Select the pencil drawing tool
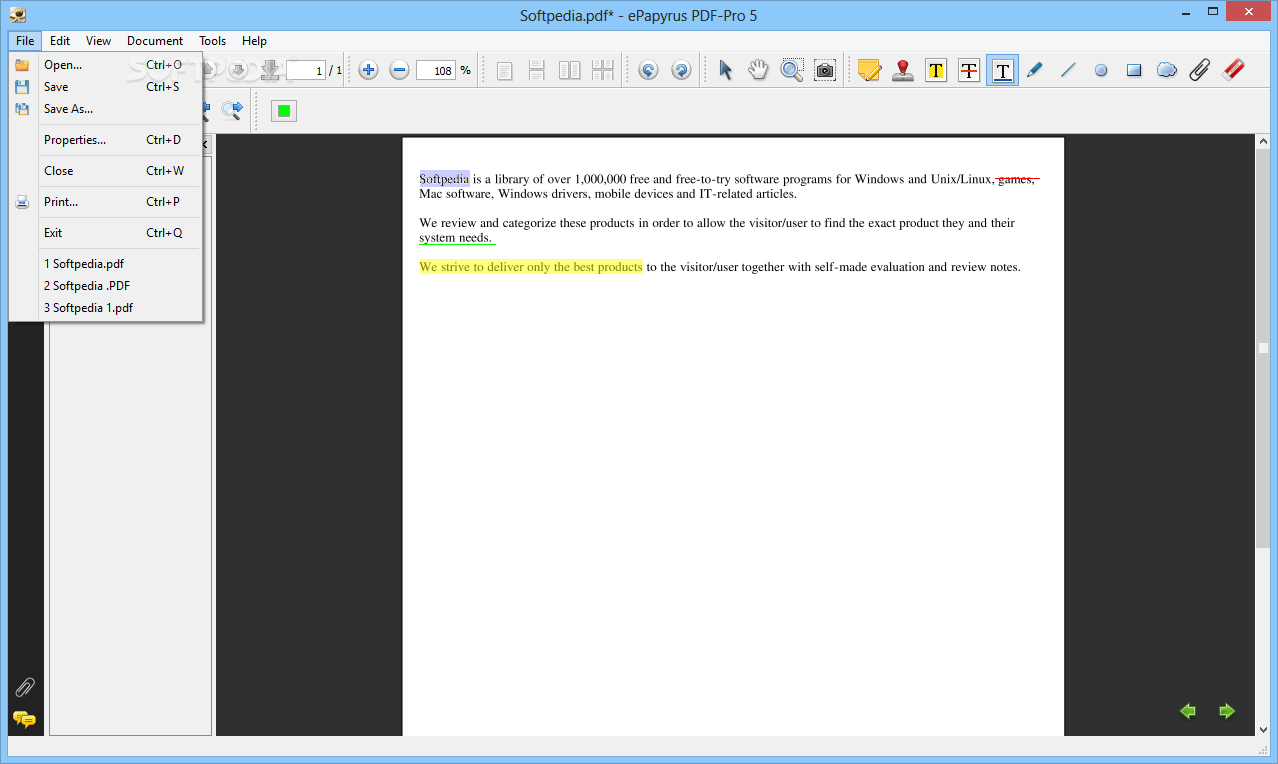This screenshot has height=764, width=1278. (x=1035, y=70)
